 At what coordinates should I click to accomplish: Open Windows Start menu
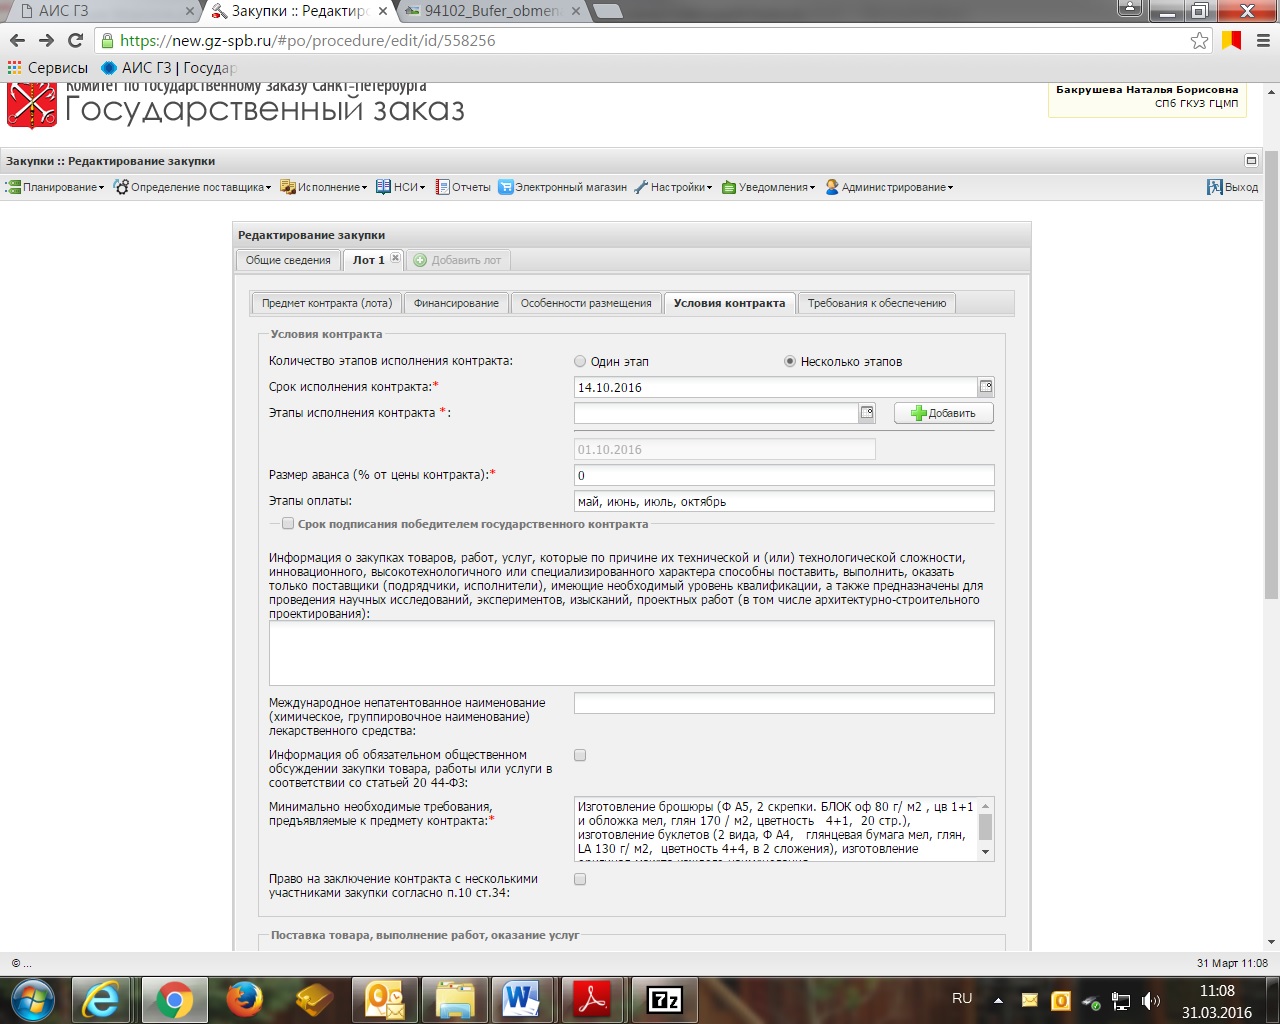pyautogui.click(x=33, y=999)
